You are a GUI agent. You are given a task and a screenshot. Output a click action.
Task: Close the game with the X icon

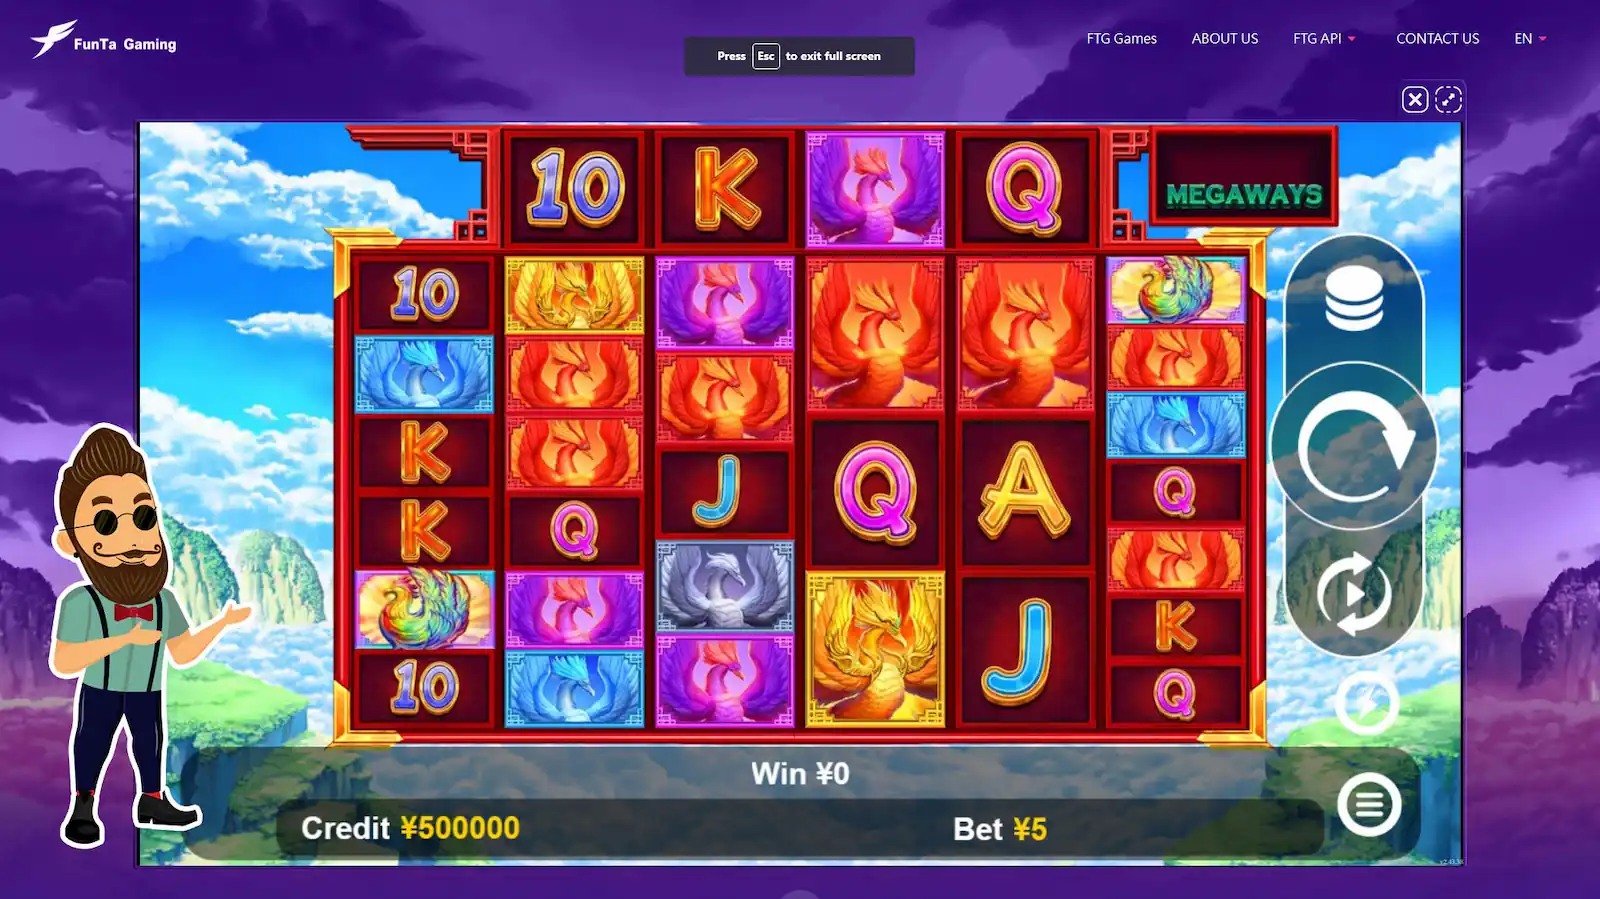(1414, 99)
